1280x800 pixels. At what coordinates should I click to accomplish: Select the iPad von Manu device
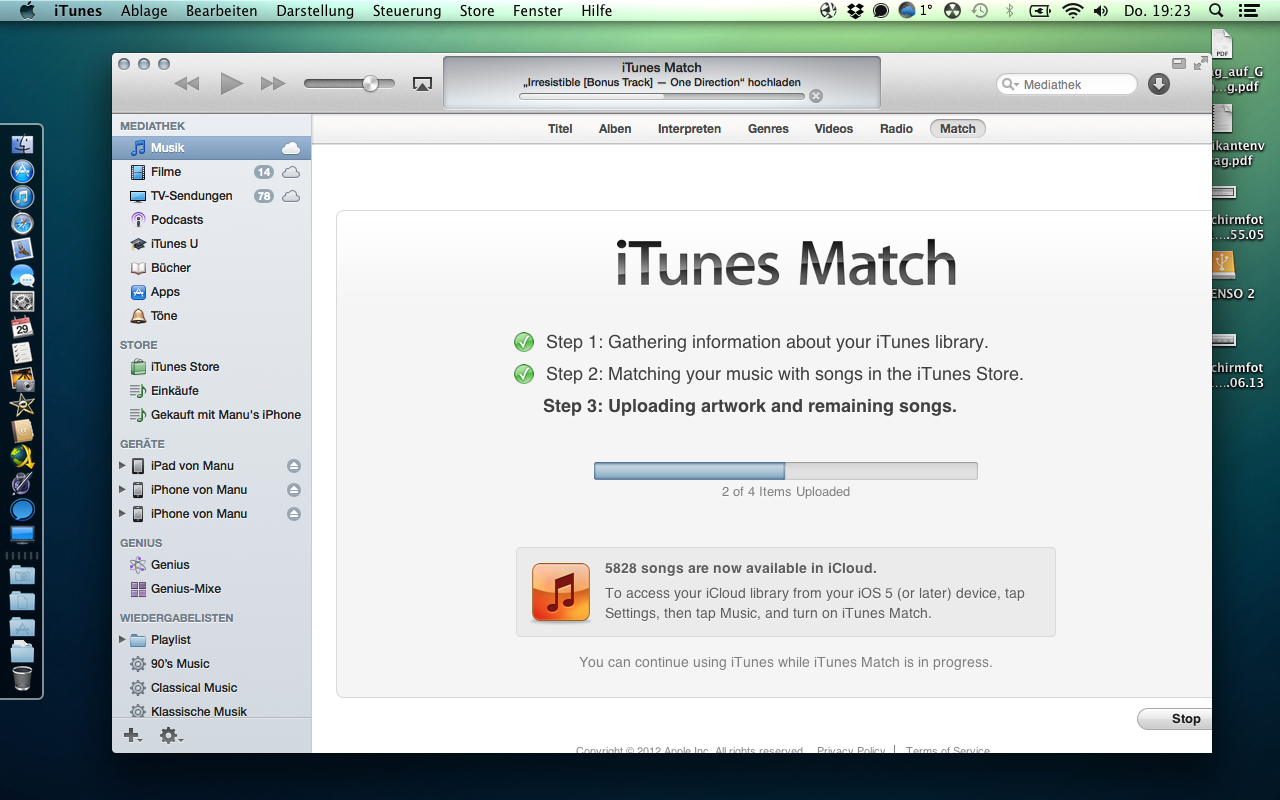click(212, 466)
